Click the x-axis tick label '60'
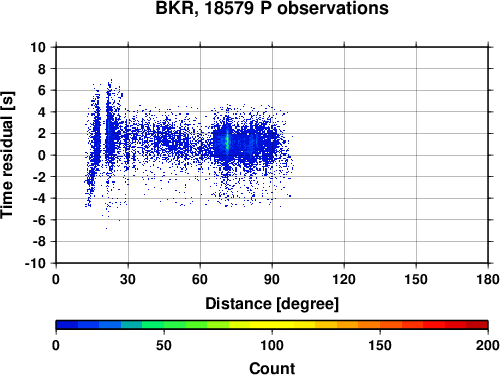The width and height of the screenshot is (500, 375). click(200, 279)
